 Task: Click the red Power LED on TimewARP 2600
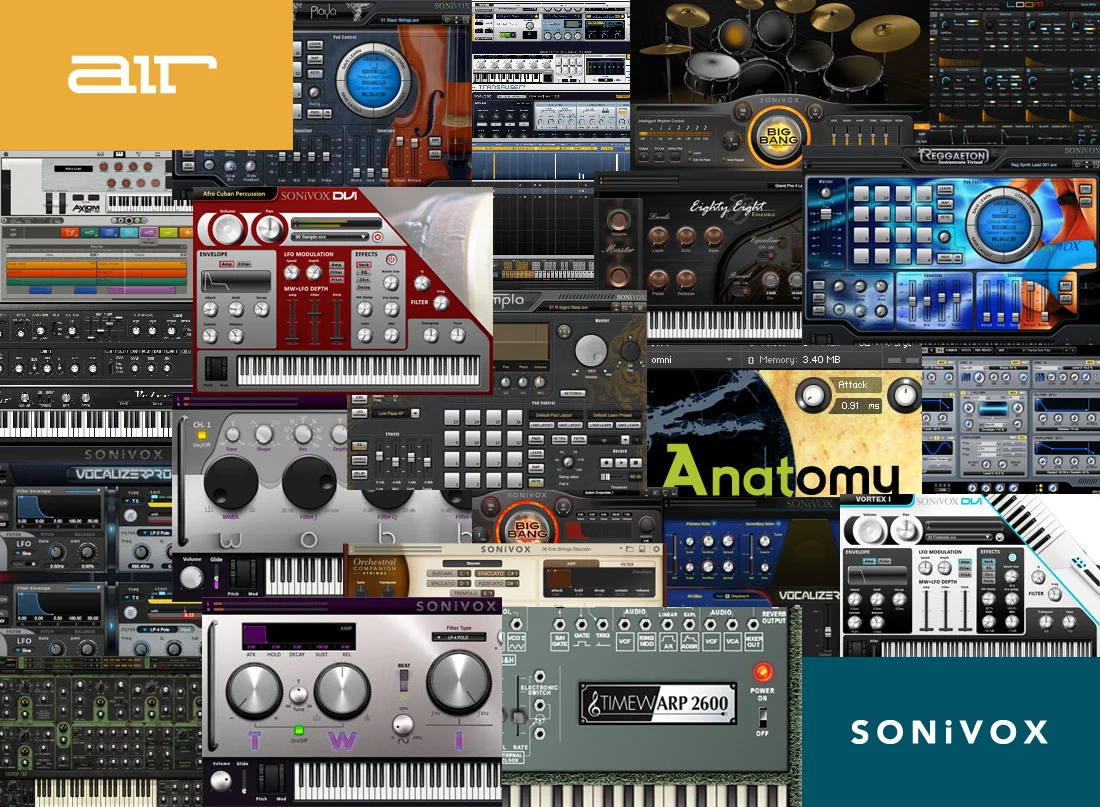click(x=763, y=672)
